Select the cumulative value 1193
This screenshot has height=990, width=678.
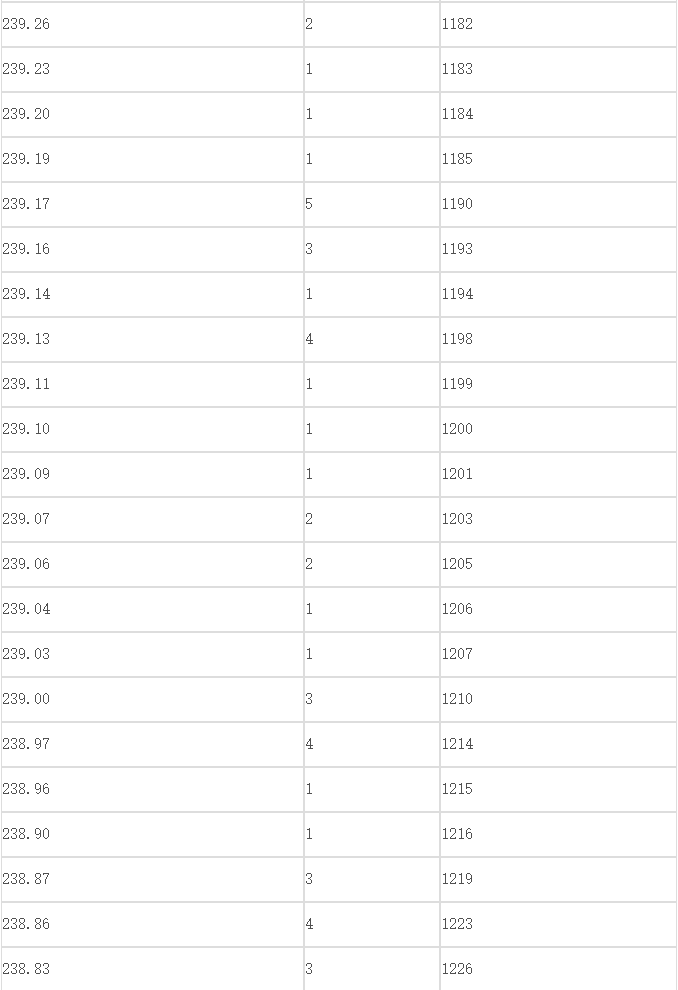click(457, 249)
